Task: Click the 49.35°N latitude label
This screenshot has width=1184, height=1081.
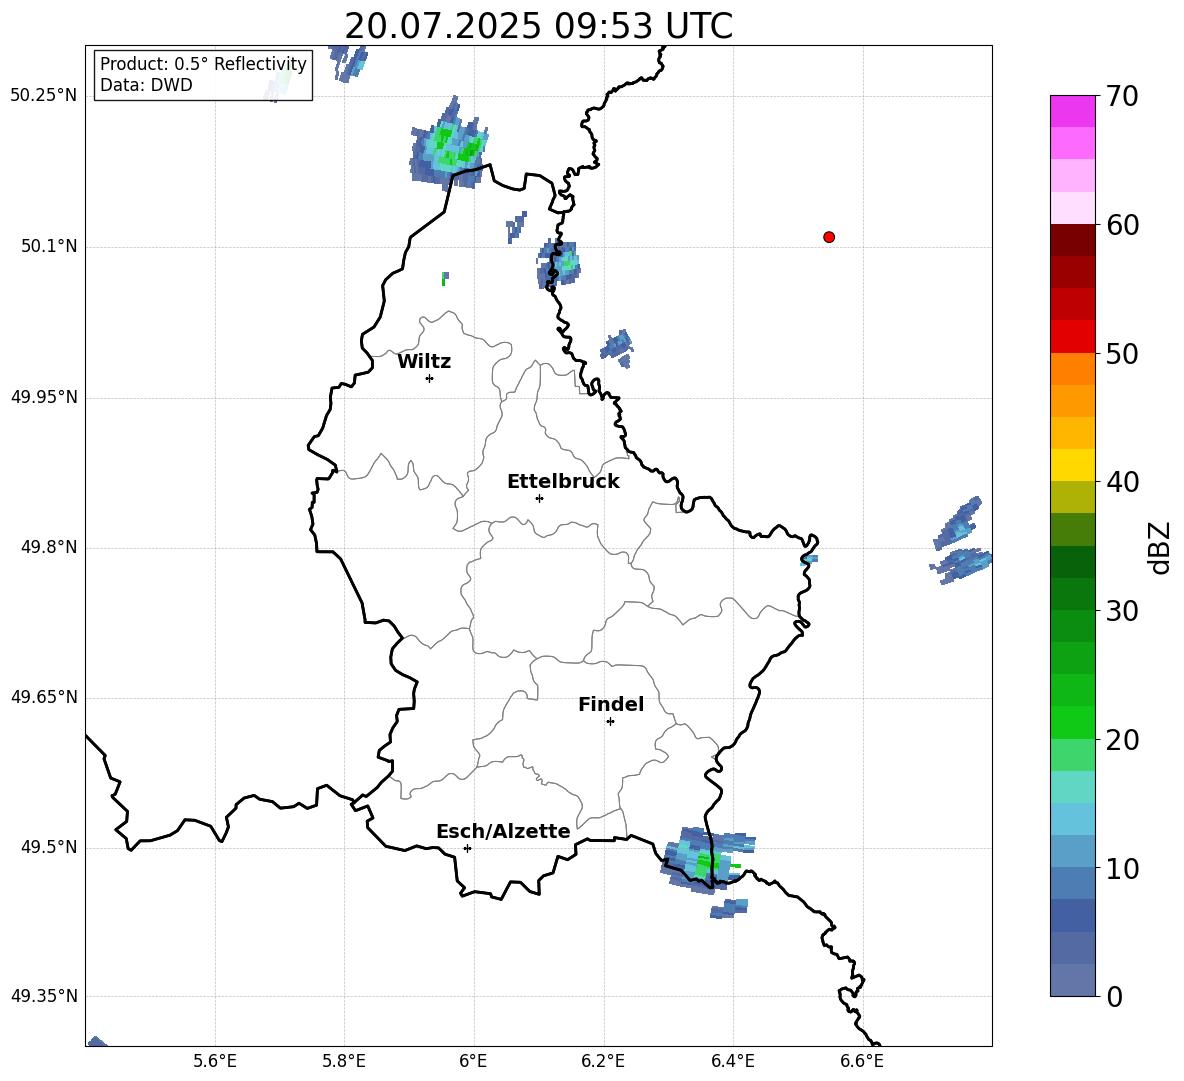Action: tap(44, 996)
